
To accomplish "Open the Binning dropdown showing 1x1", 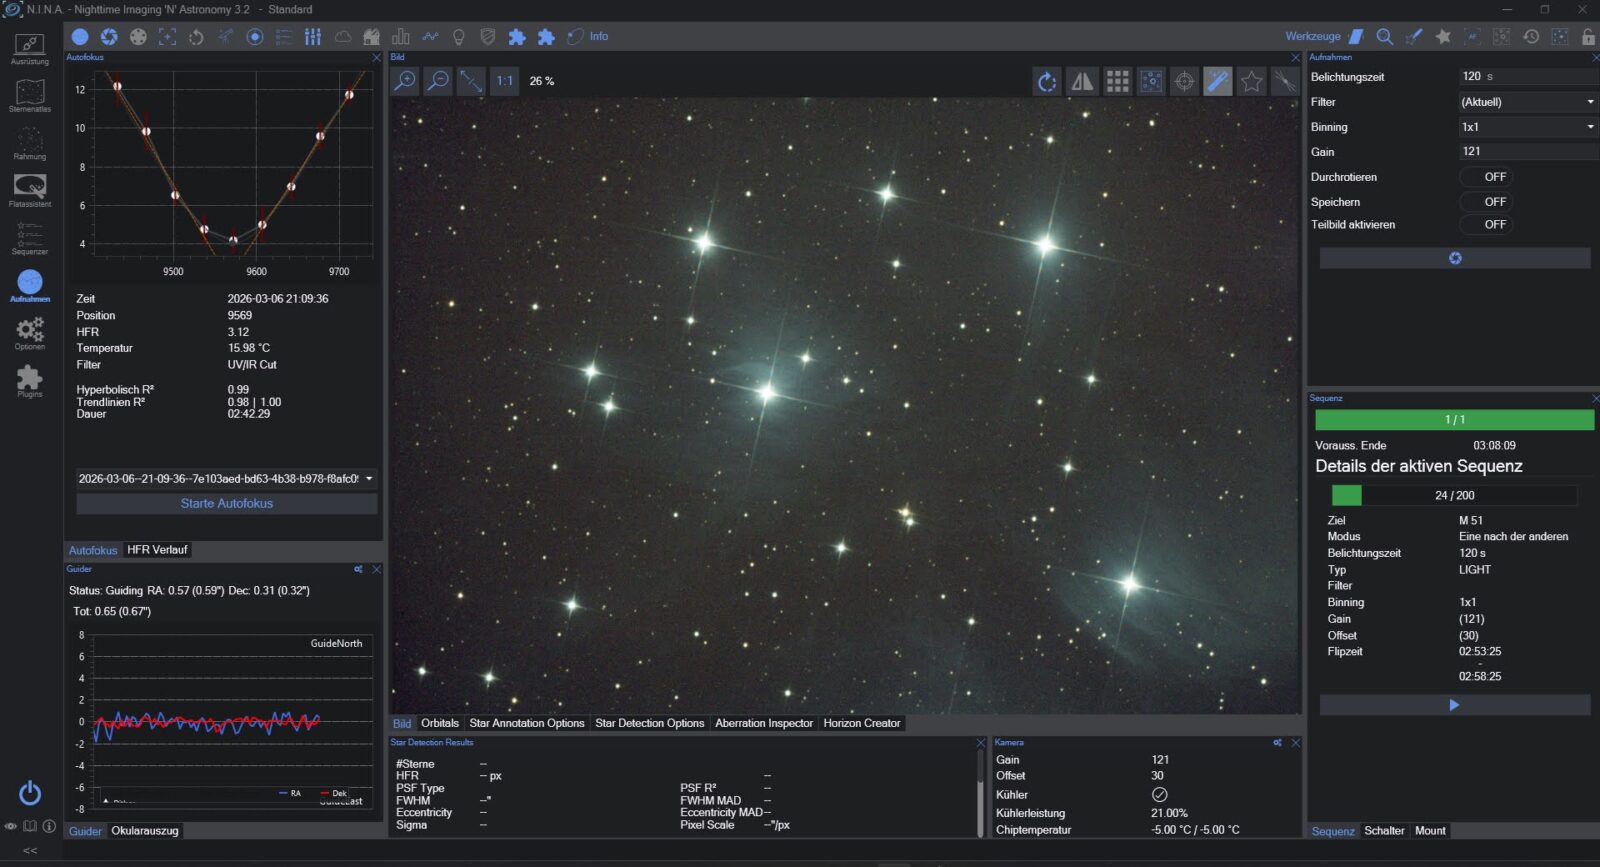I will (x=1526, y=127).
